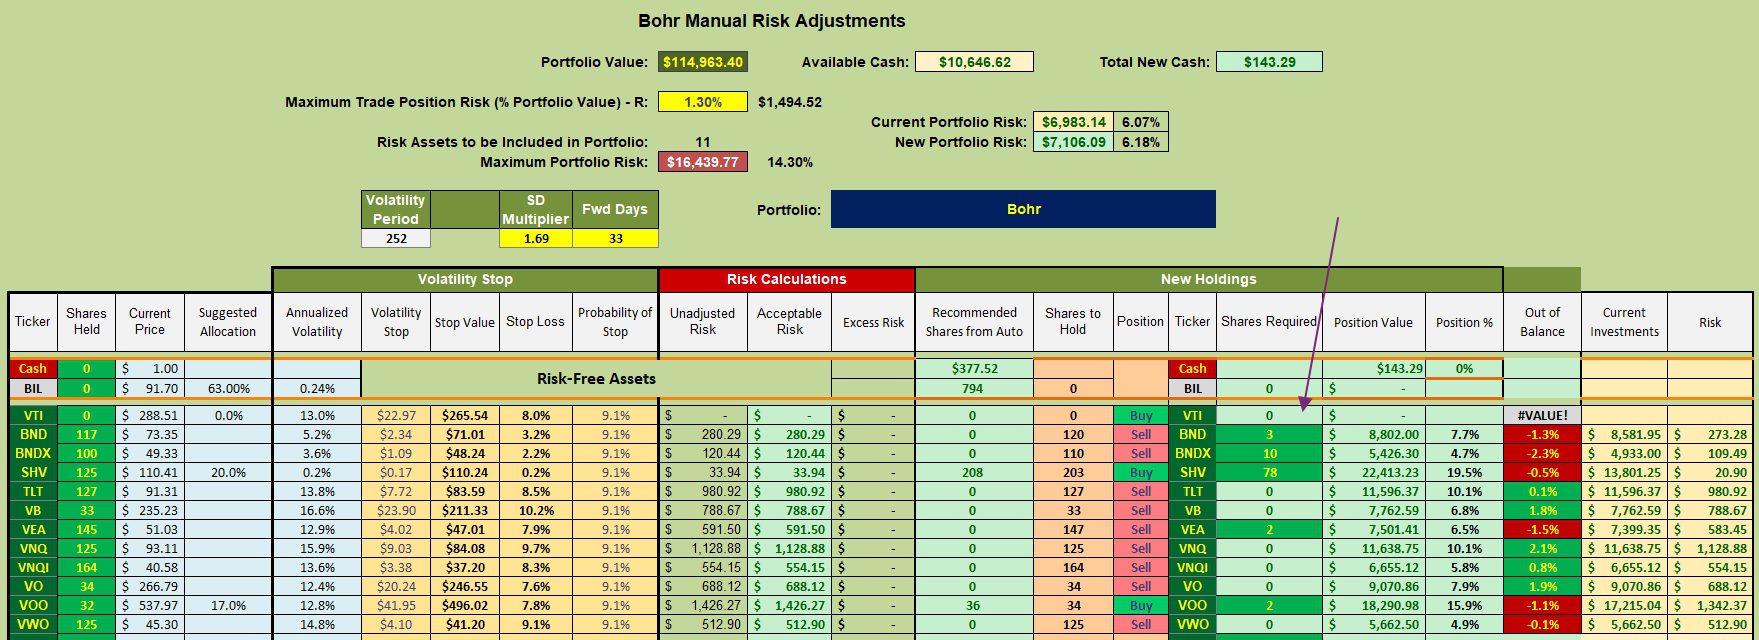Click the Out of Balance column header

click(x=1542, y=322)
